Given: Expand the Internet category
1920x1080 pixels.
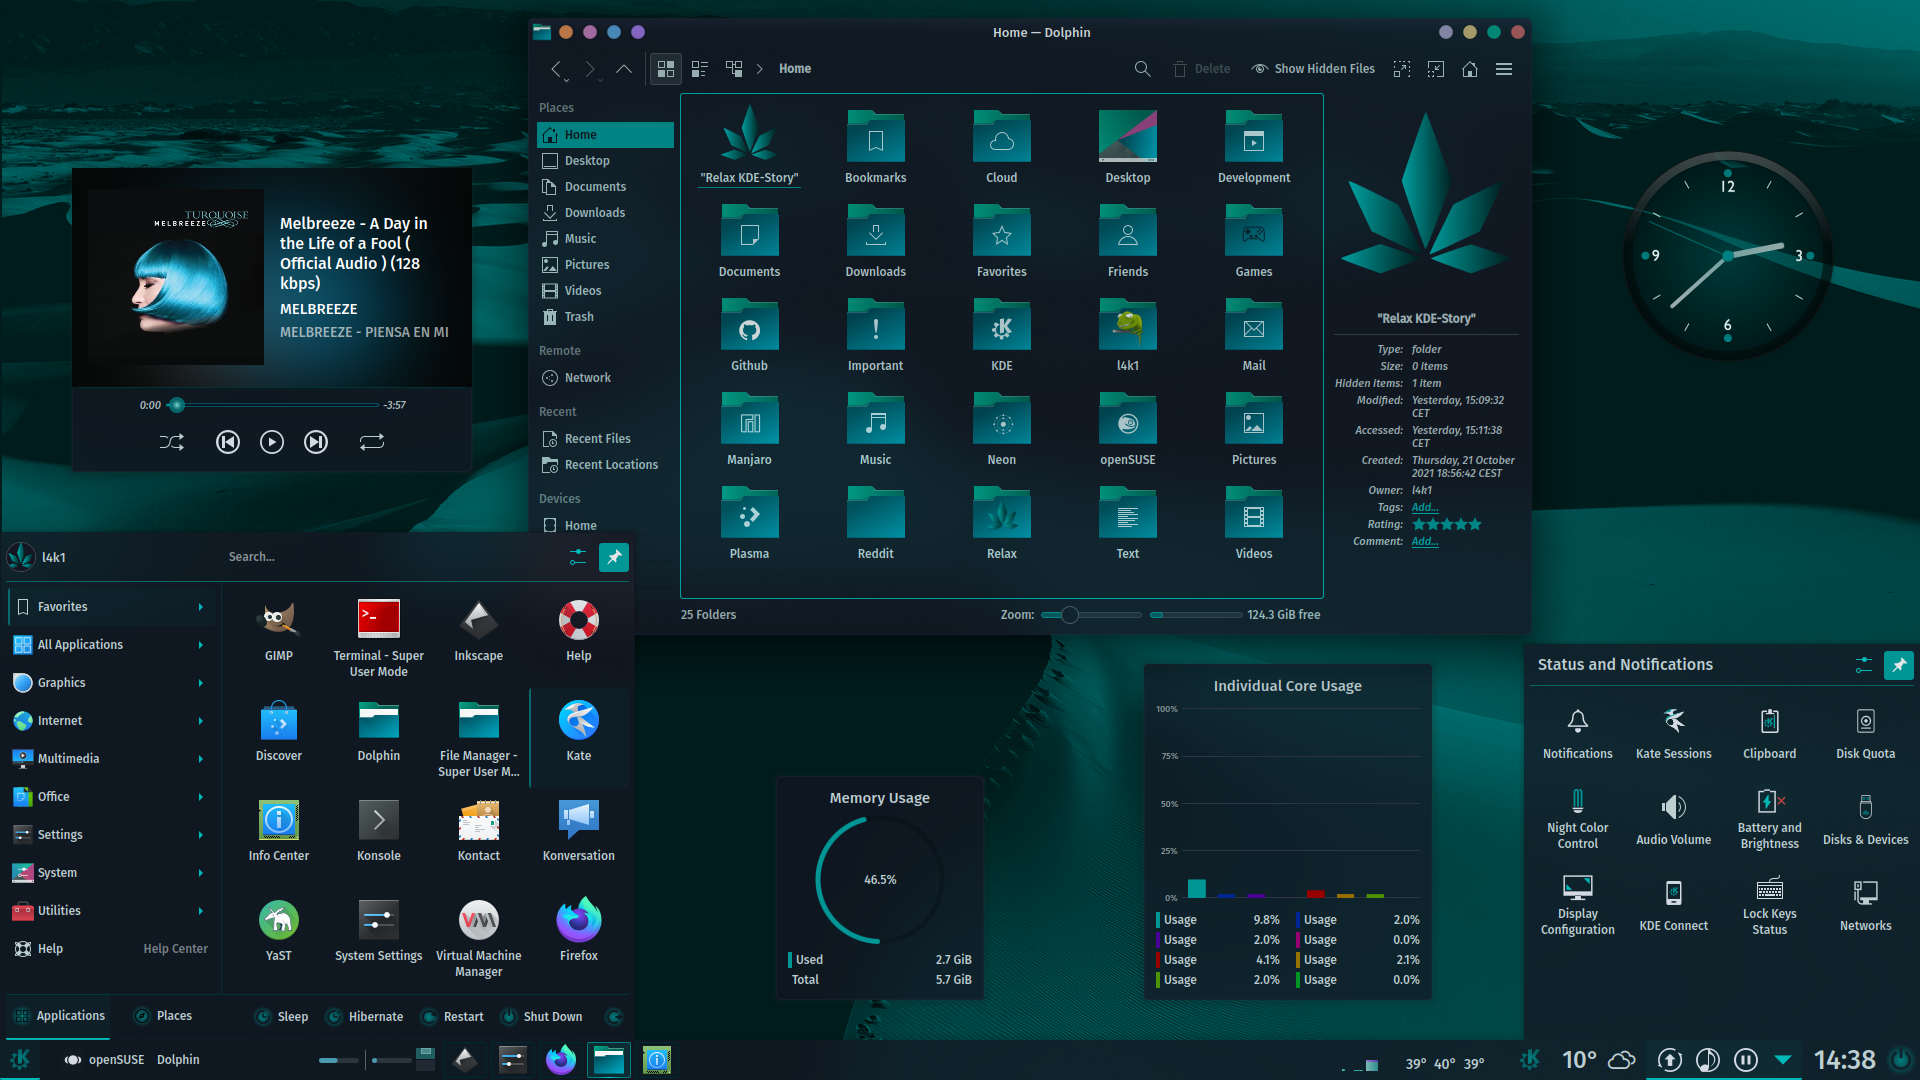Looking at the screenshot, I should 110,721.
